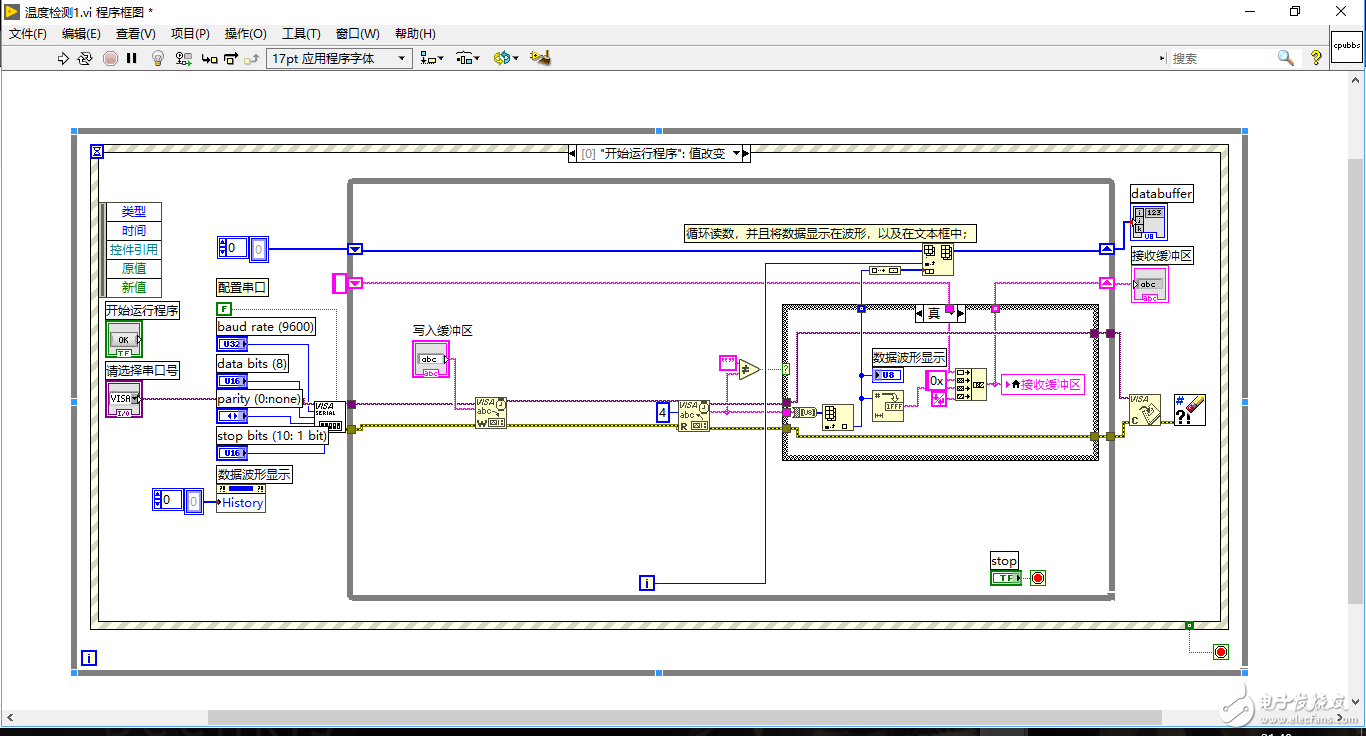Click the 0x format string constant
Image resolution: width=1366 pixels, height=736 pixels.
937,381
